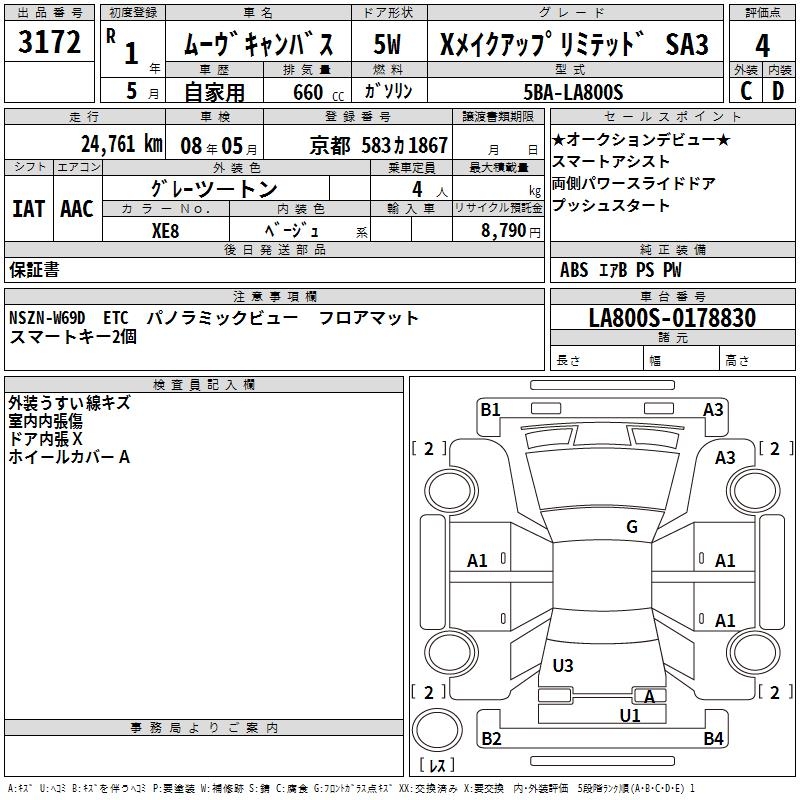Click model code 5BA-LA800S
Image resolution: width=800 pixels, height=800 pixels.
coord(573,92)
